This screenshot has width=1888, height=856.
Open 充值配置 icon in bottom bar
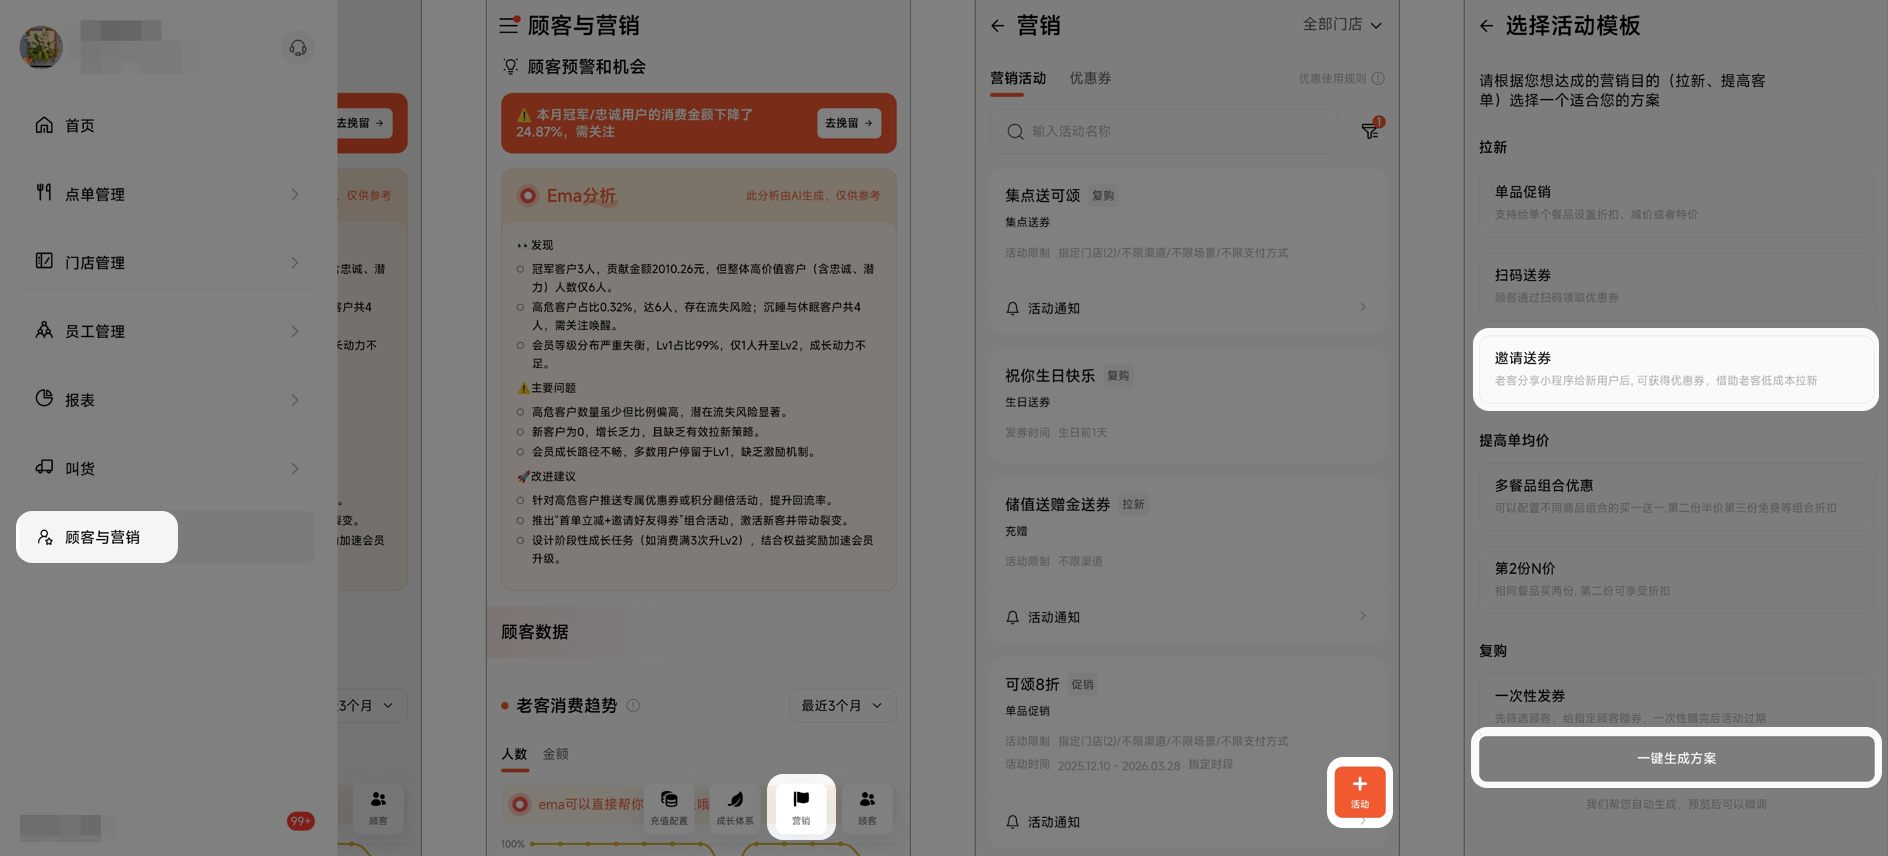tap(669, 806)
